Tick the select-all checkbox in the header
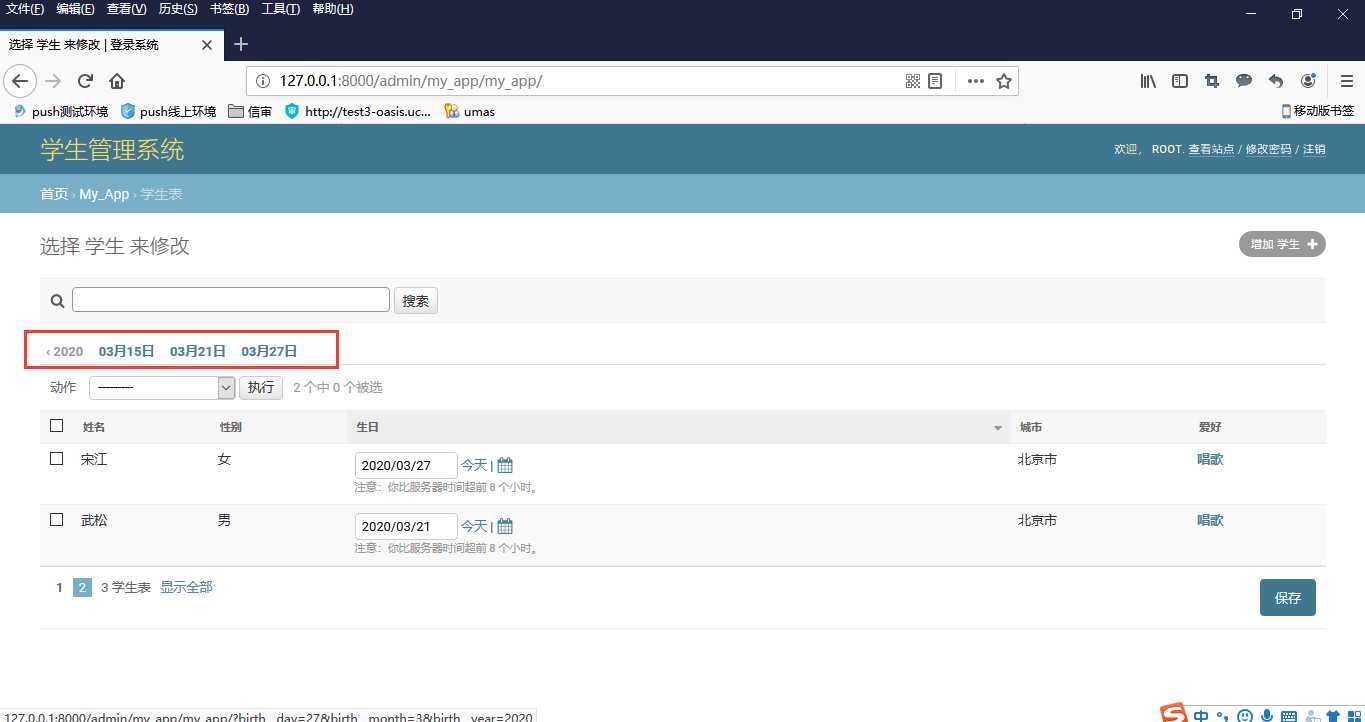This screenshot has width=1365, height=722. [56, 426]
